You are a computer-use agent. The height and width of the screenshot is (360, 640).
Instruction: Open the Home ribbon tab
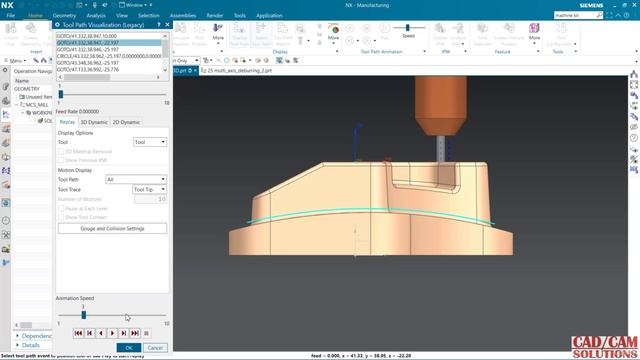tap(35, 16)
